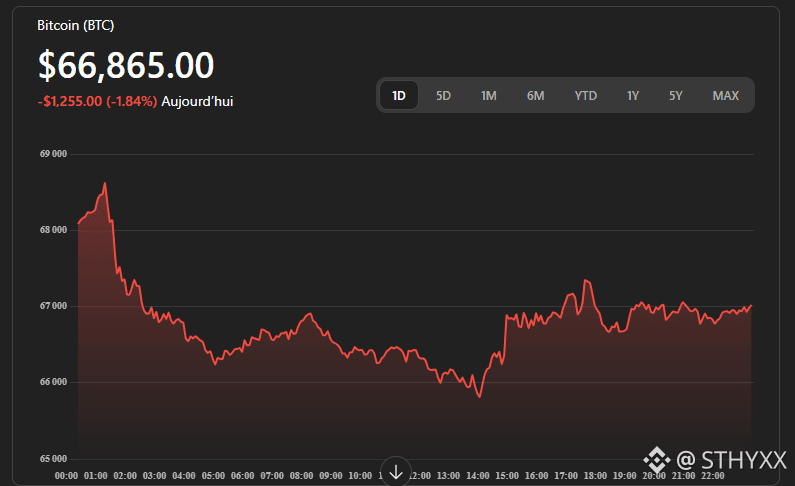Click the 02:00 time axis label
795x486 pixels.
click(125, 476)
